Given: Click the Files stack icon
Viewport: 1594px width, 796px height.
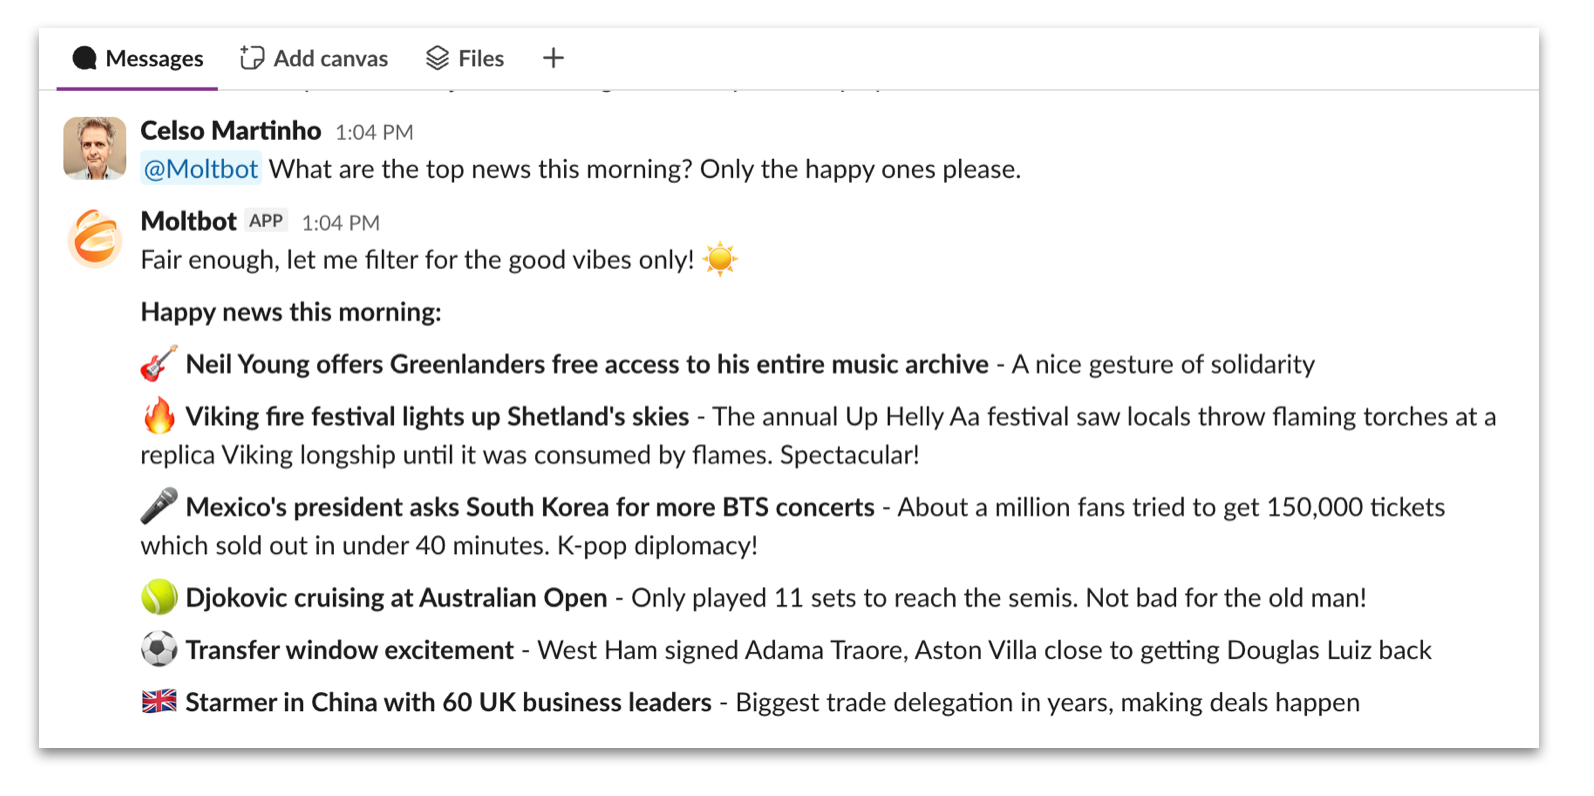Looking at the screenshot, I should [x=437, y=59].
